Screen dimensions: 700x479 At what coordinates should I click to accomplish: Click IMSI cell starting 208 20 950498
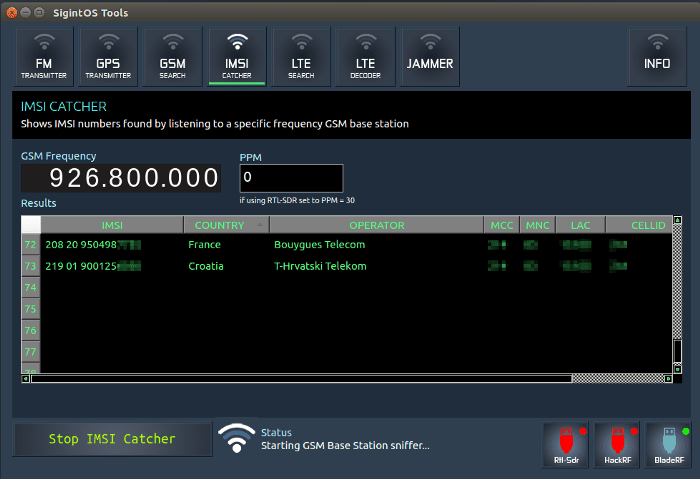click(112, 245)
